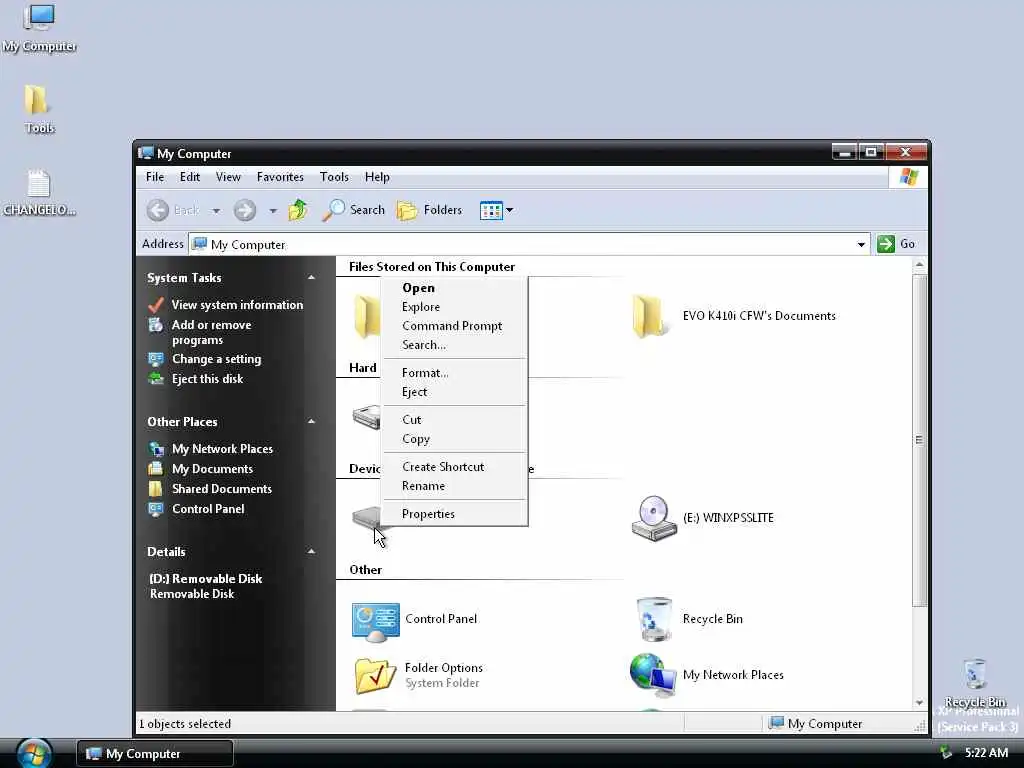Viewport: 1024px width, 768px height.
Task: Click Eject this disk task
Action: tap(207, 379)
